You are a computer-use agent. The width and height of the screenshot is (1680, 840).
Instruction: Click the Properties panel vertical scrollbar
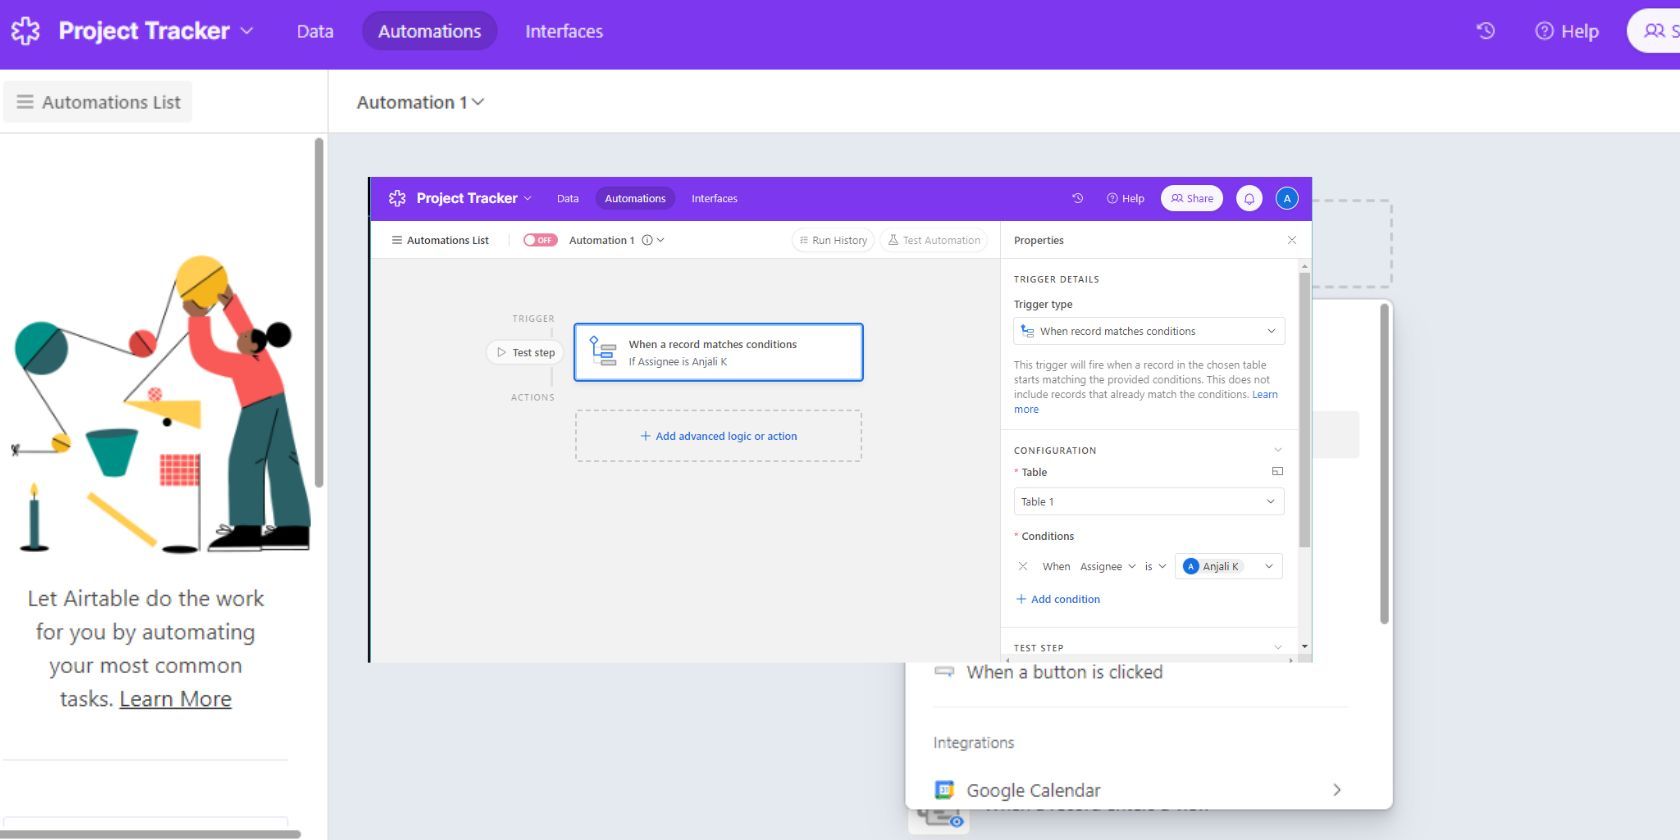point(1304,410)
